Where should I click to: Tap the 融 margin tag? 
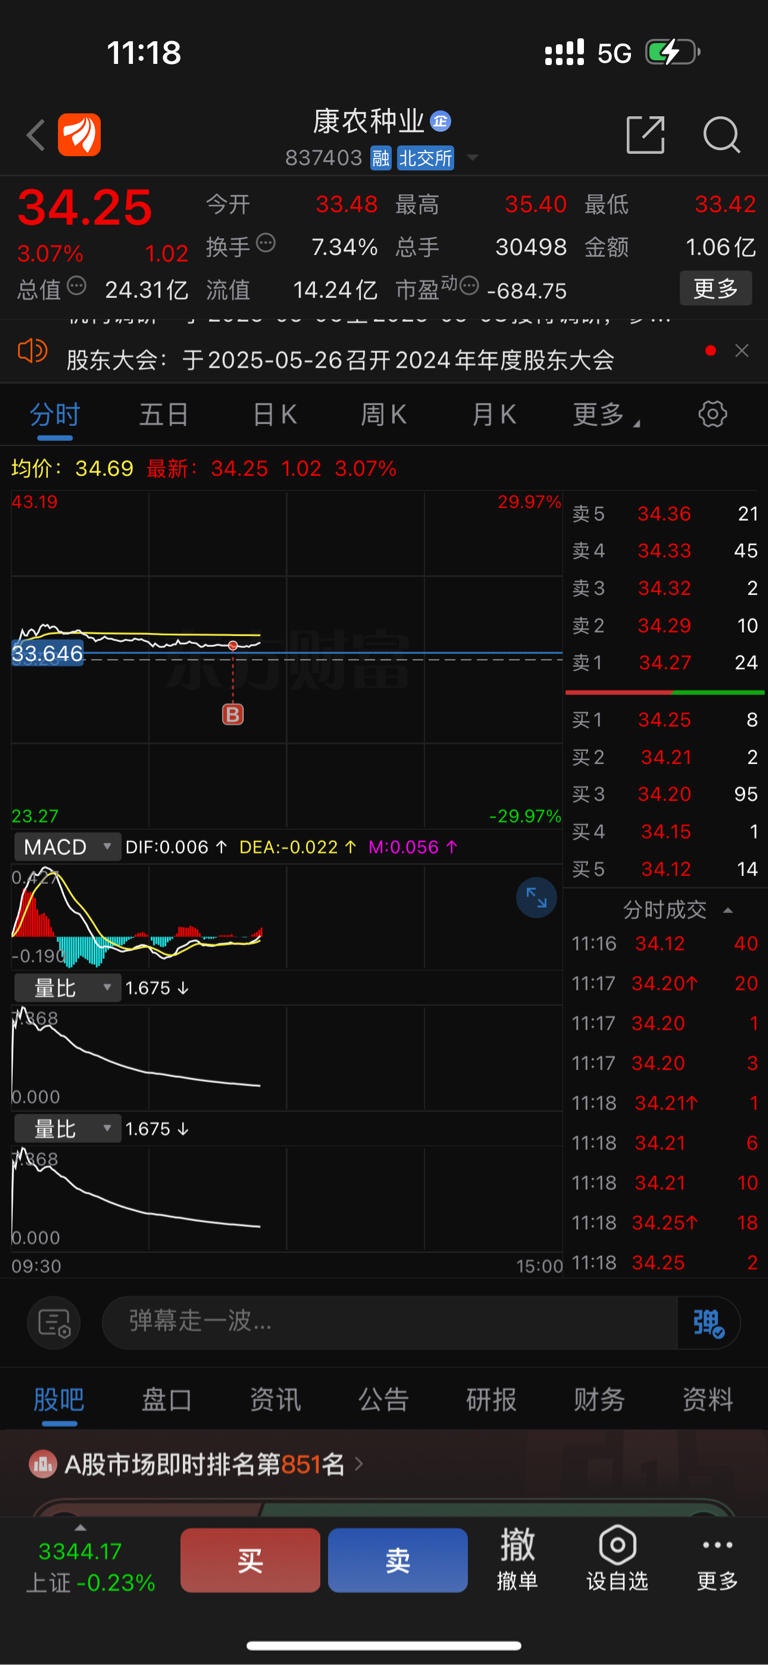click(x=380, y=158)
